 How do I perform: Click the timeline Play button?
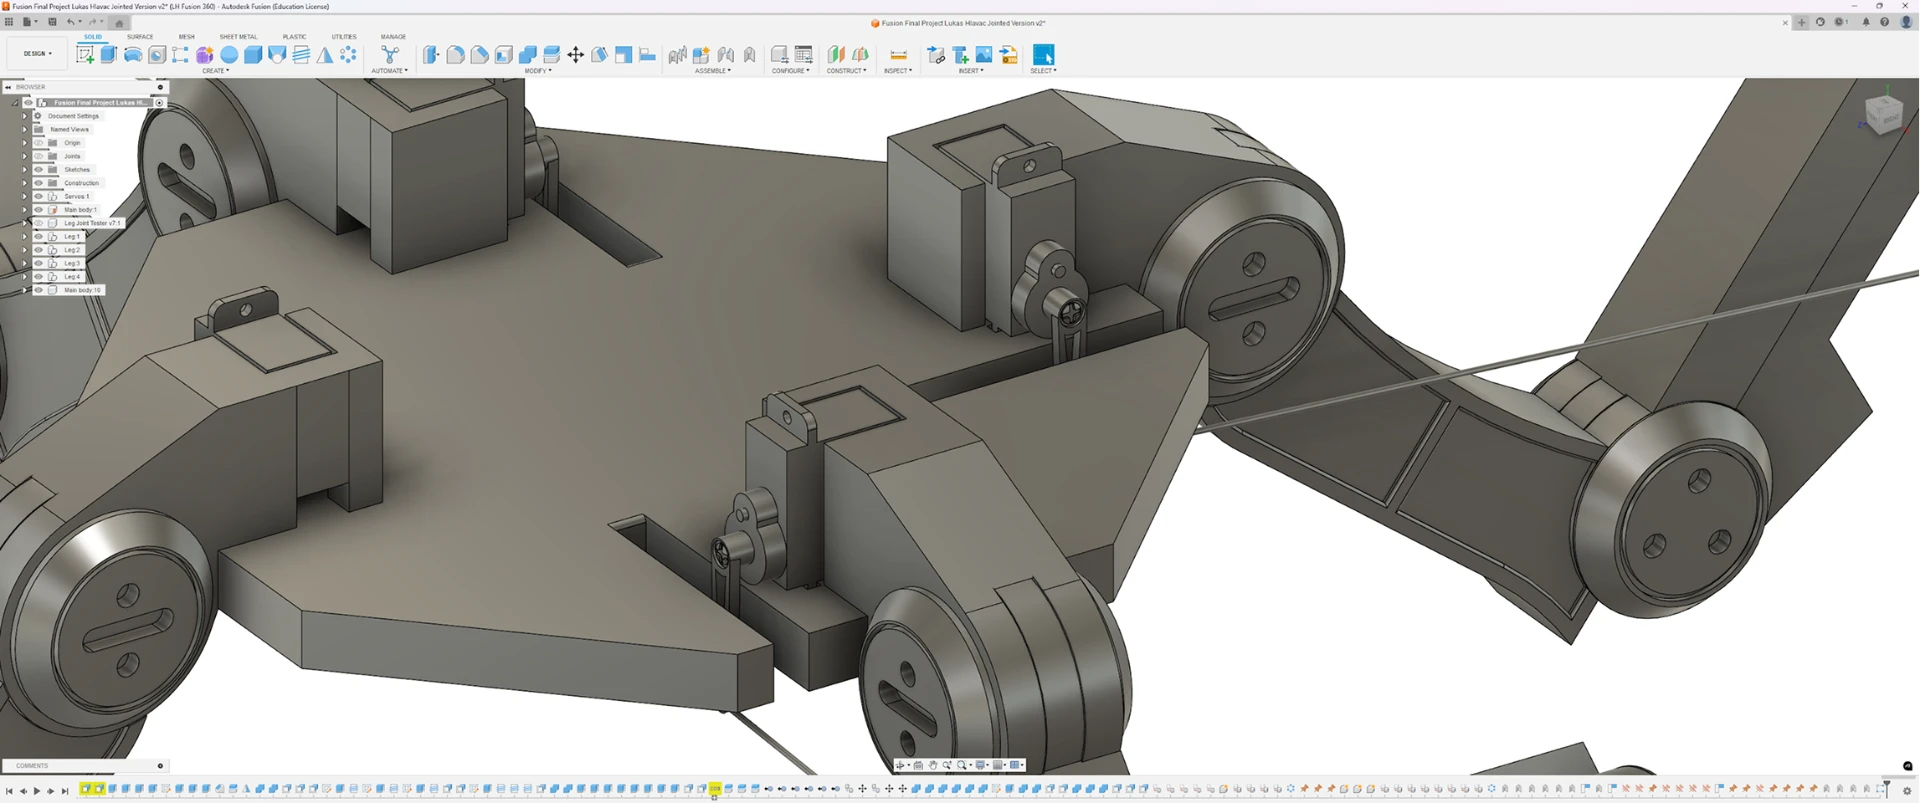[x=37, y=791]
